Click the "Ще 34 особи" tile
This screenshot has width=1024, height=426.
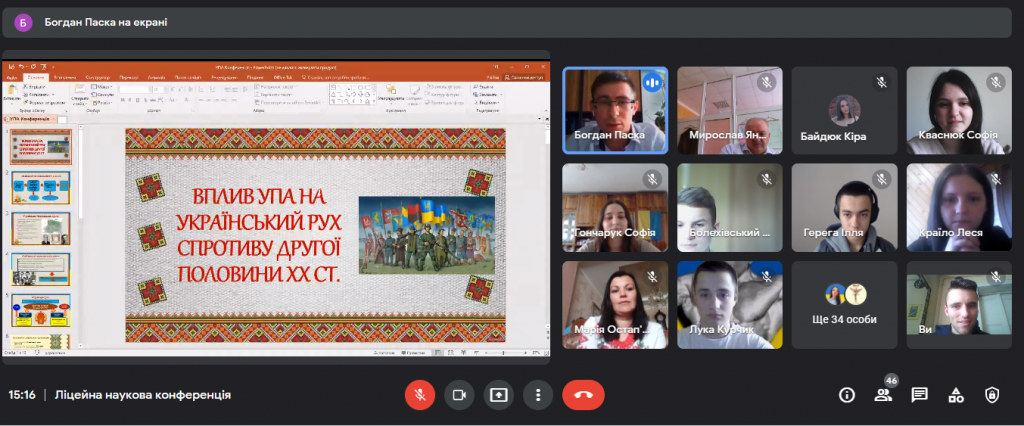pyautogui.click(x=846, y=305)
